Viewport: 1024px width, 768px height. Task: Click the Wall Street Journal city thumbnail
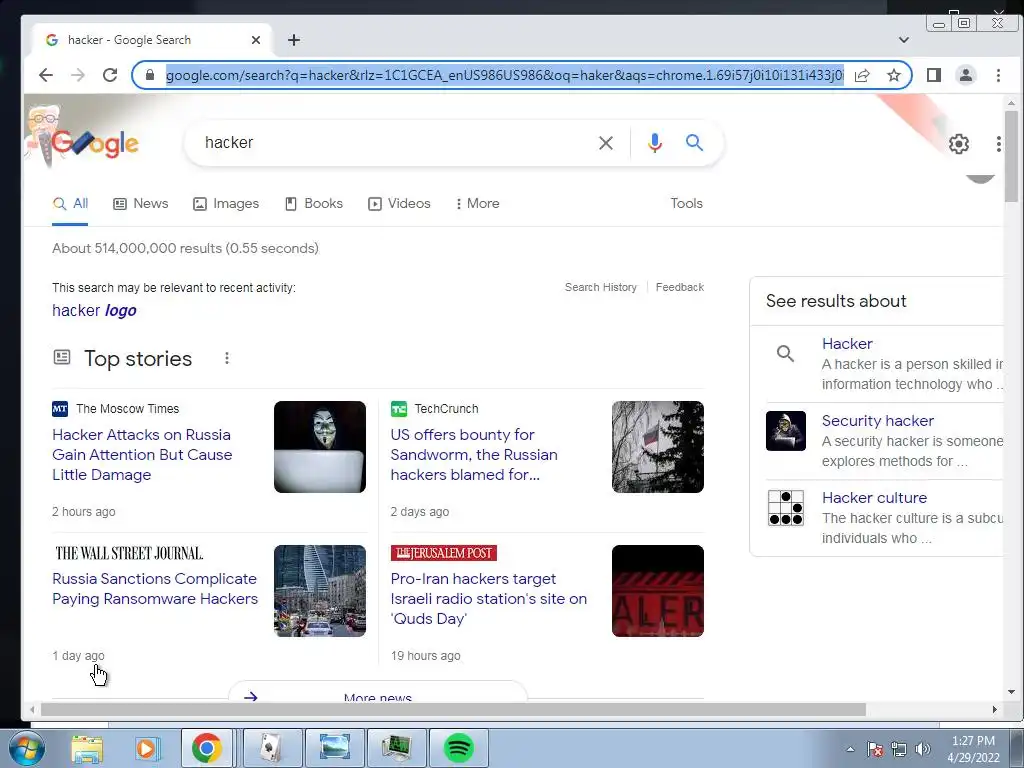(x=319, y=590)
